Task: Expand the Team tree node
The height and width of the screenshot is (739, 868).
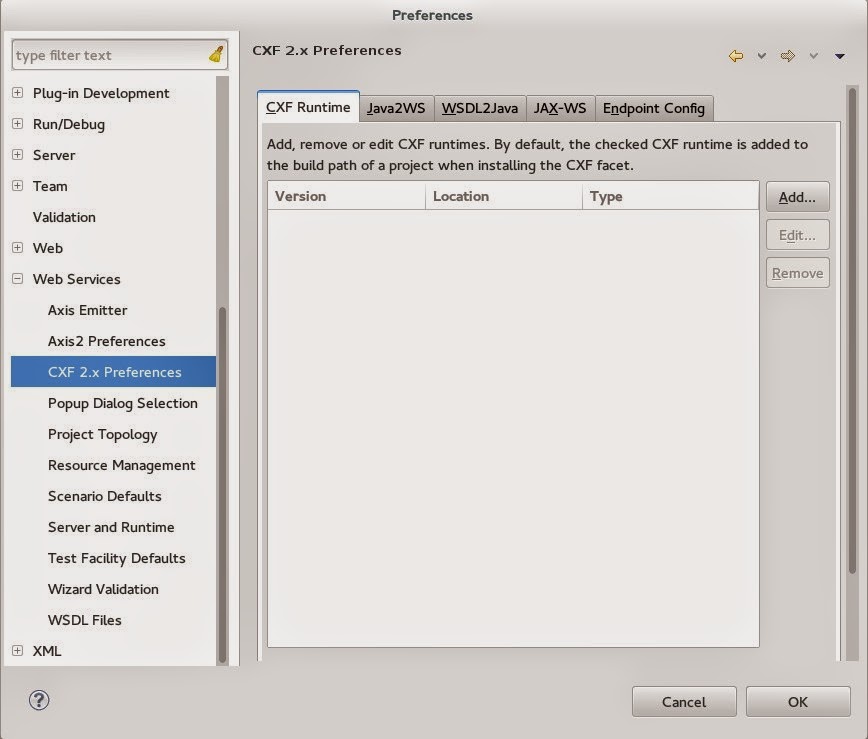Action: tap(18, 185)
